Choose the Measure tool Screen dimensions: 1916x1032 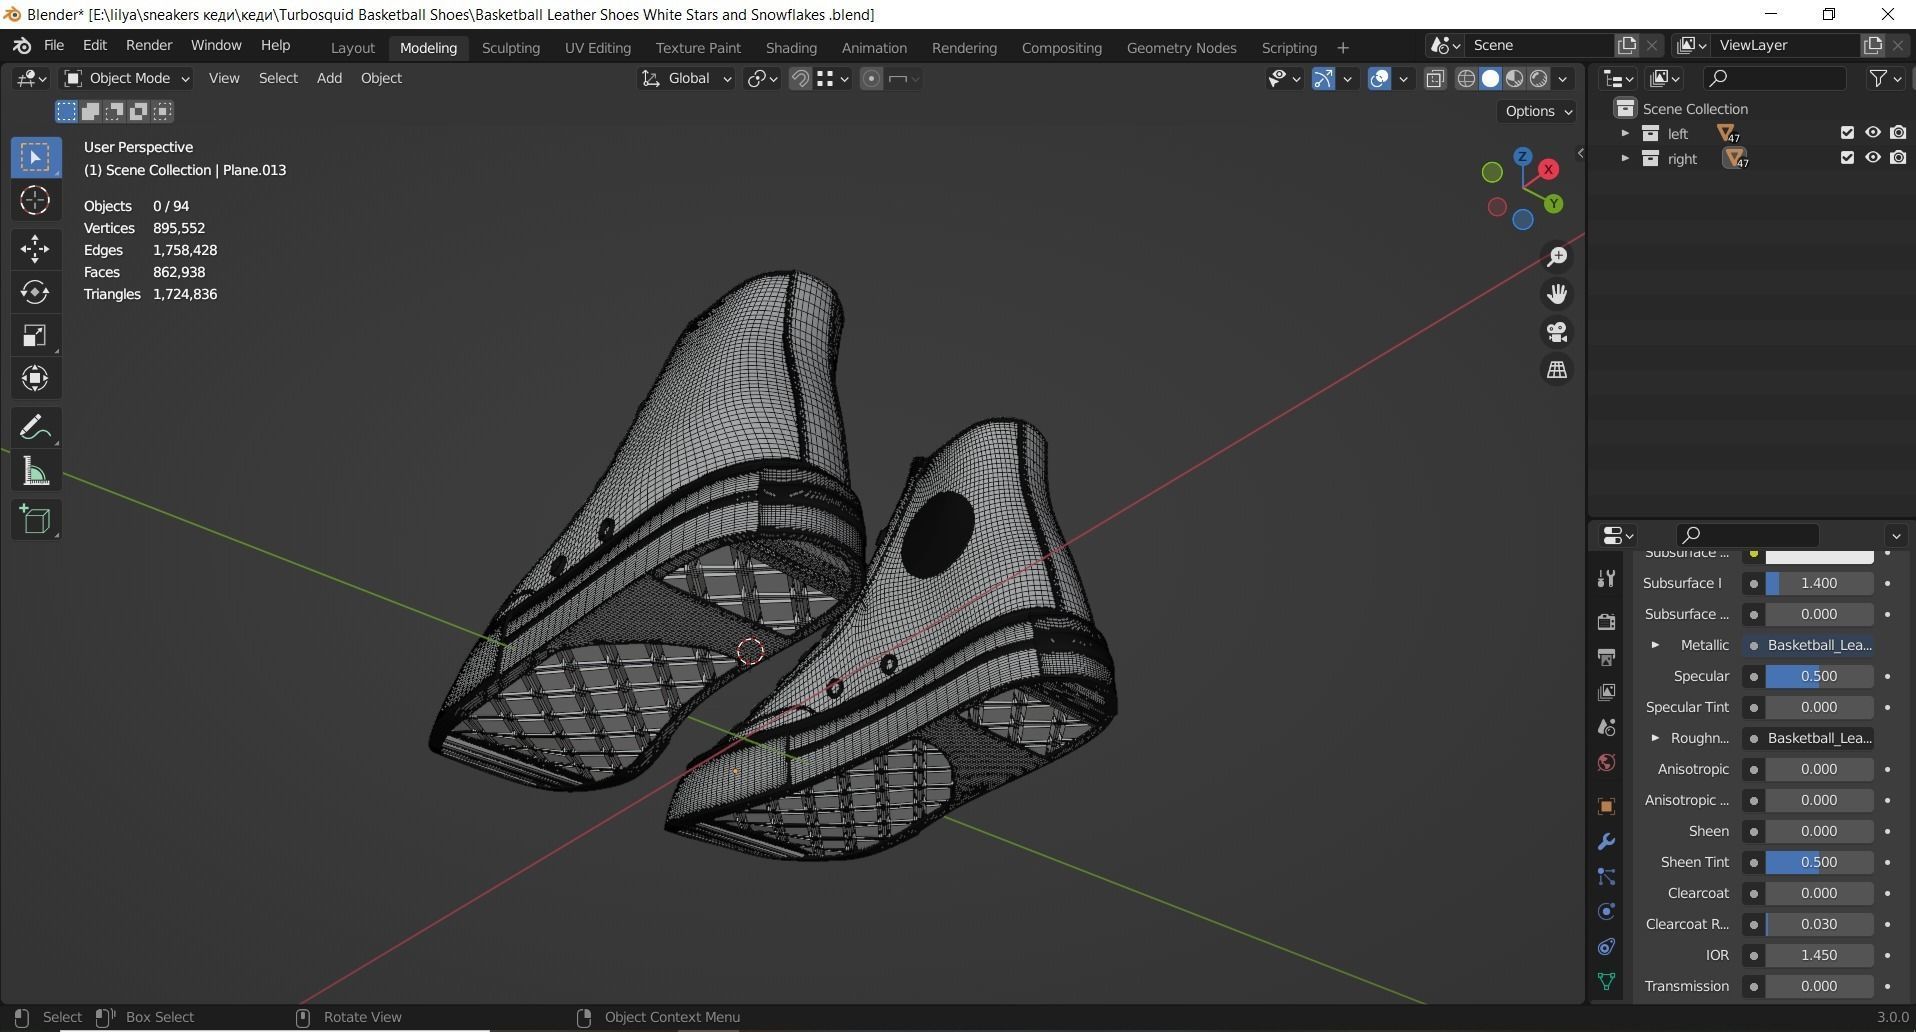tap(35, 472)
